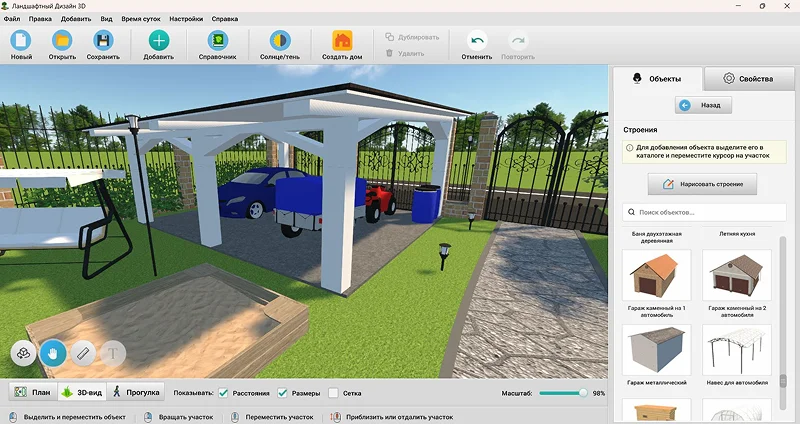Toggle the Расстояния checkbox
Screen dimensions: 800x424
tap(223, 393)
